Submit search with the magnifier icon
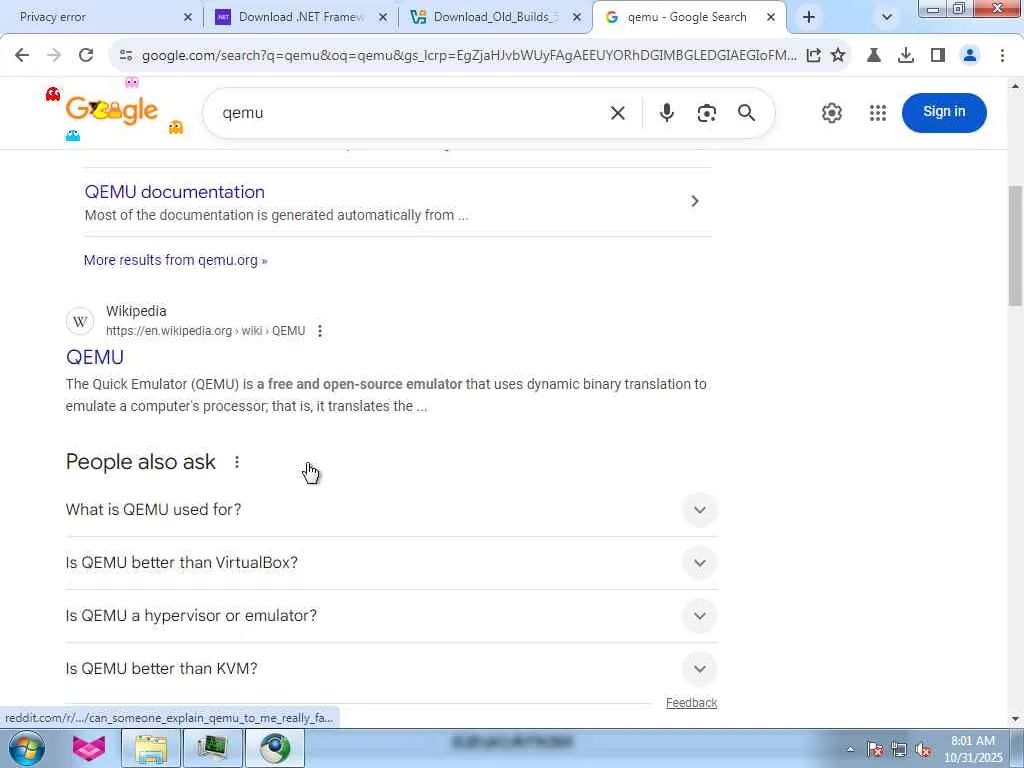The width and height of the screenshot is (1024, 768). [x=746, y=113]
